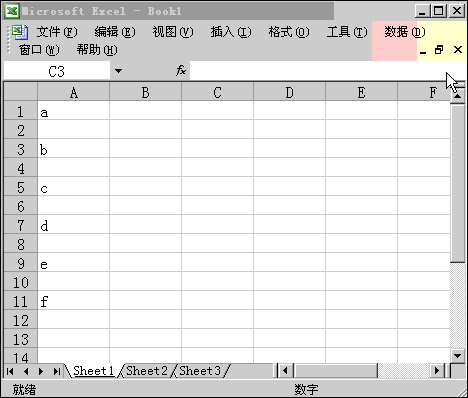This screenshot has height=398, width=468.
Task: Click the tab split bar before horizontal scrollbar
Action: [x=276, y=371]
